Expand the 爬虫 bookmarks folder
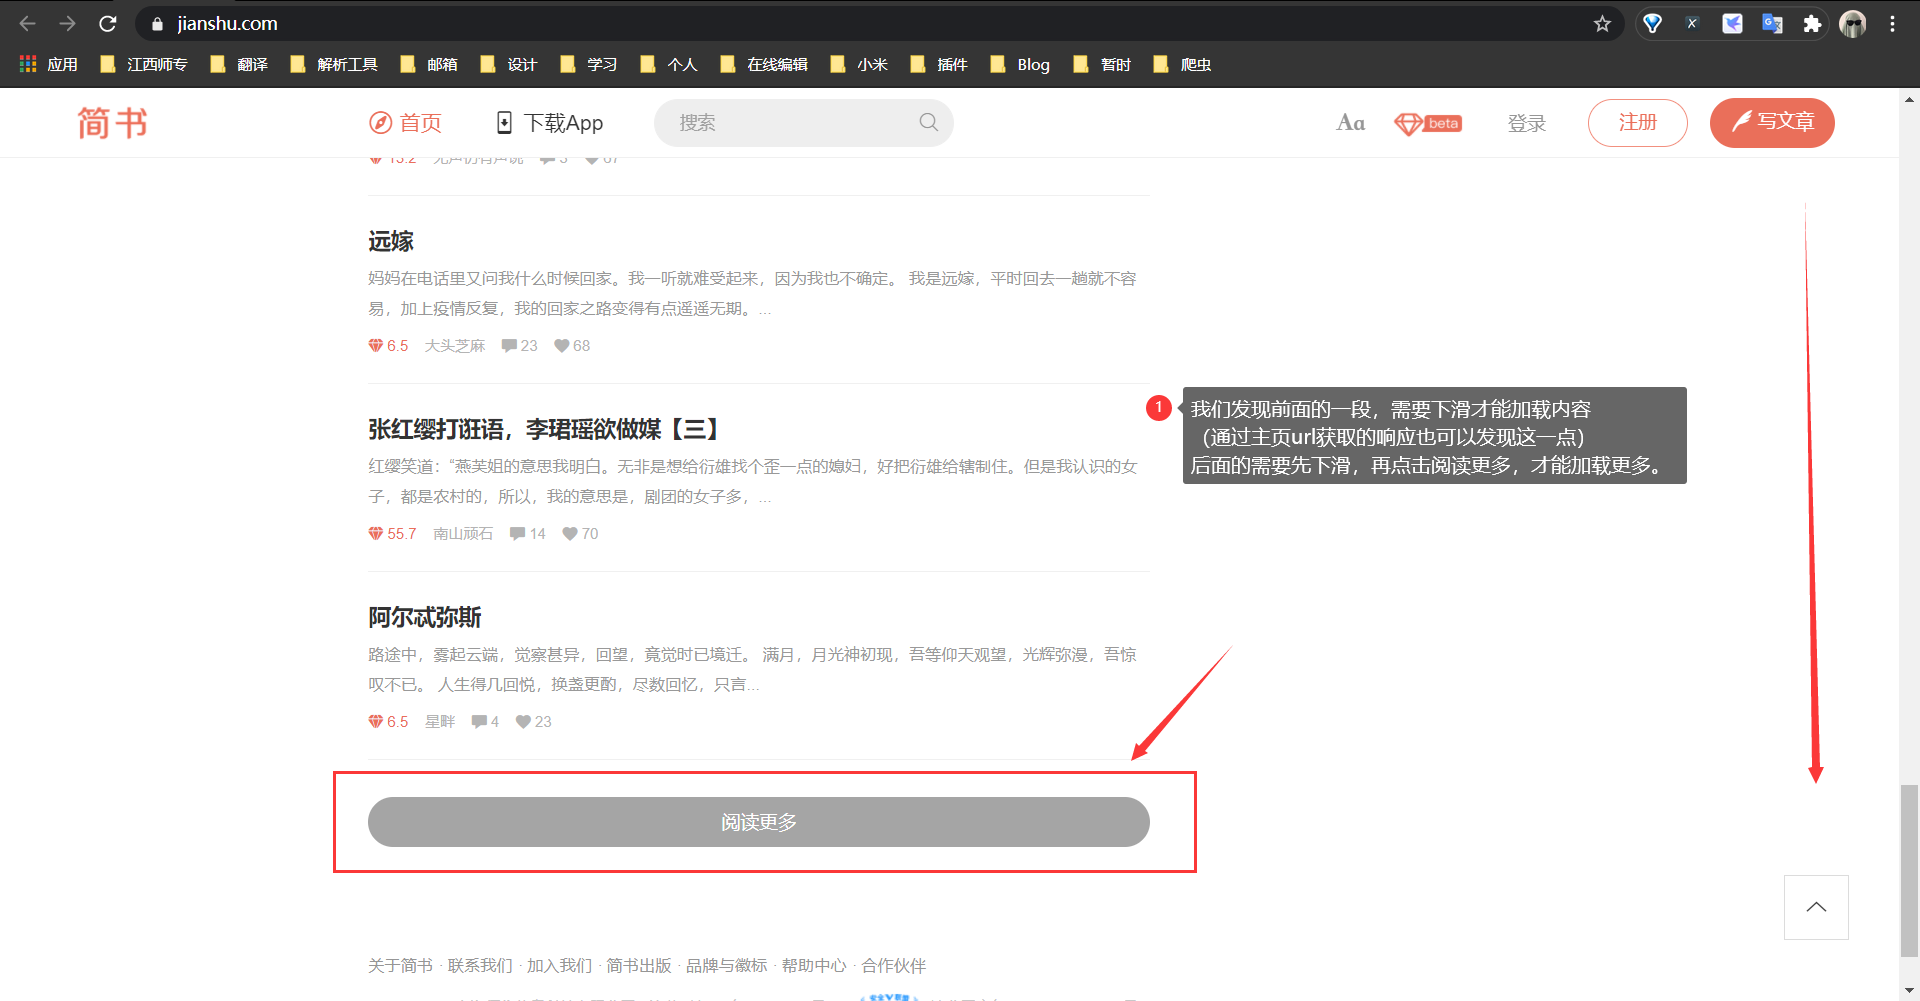 1180,64
